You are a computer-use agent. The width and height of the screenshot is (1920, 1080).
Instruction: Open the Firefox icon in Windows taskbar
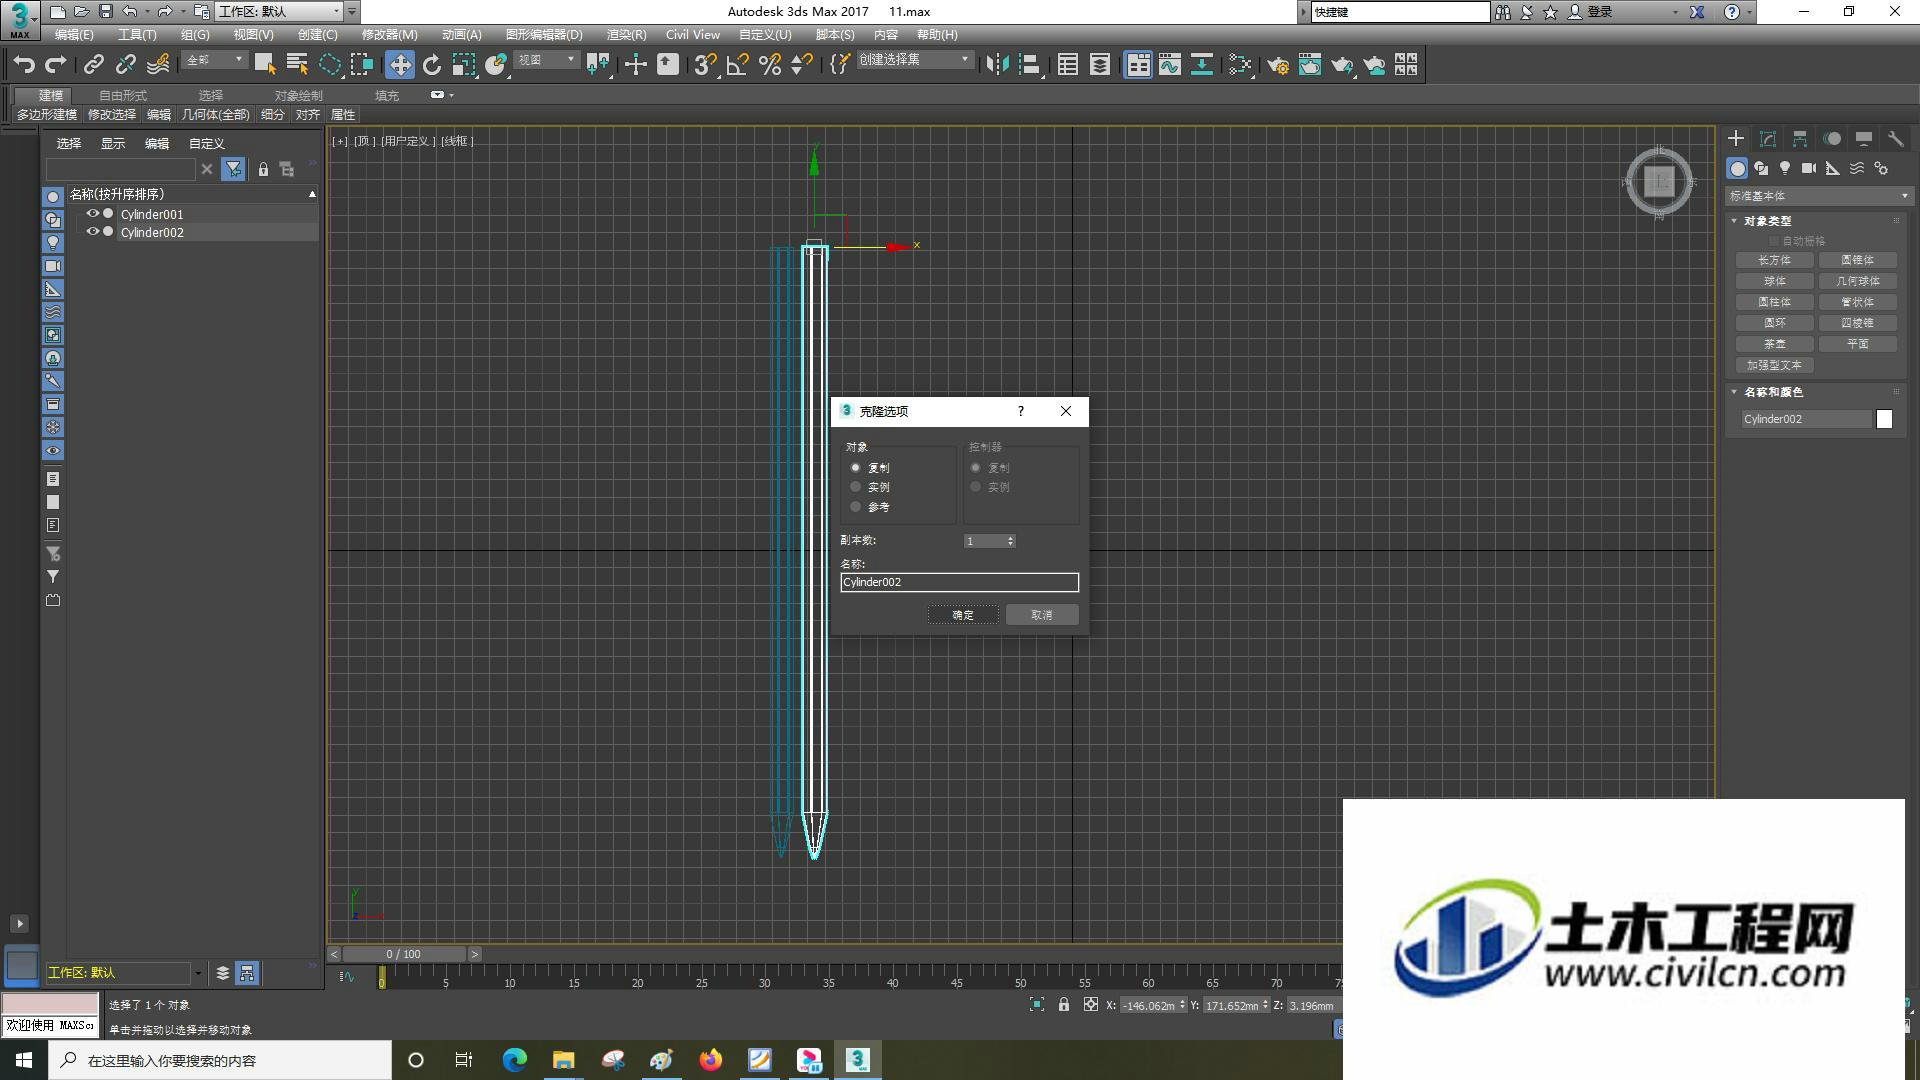click(x=711, y=1060)
